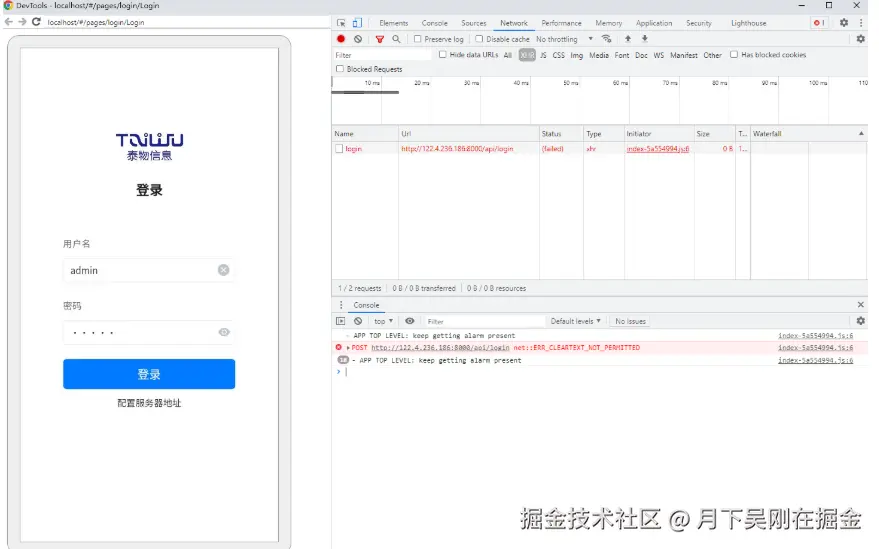
Task: Sort by the Waterfall column arrow
Action: coord(861,133)
